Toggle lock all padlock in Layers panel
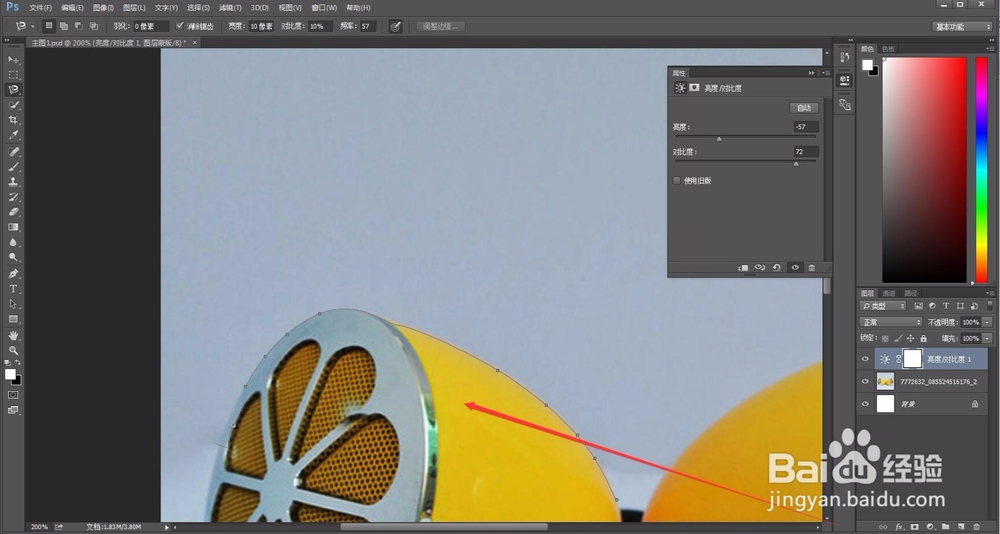 pyautogui.click(x=923, y=339)
